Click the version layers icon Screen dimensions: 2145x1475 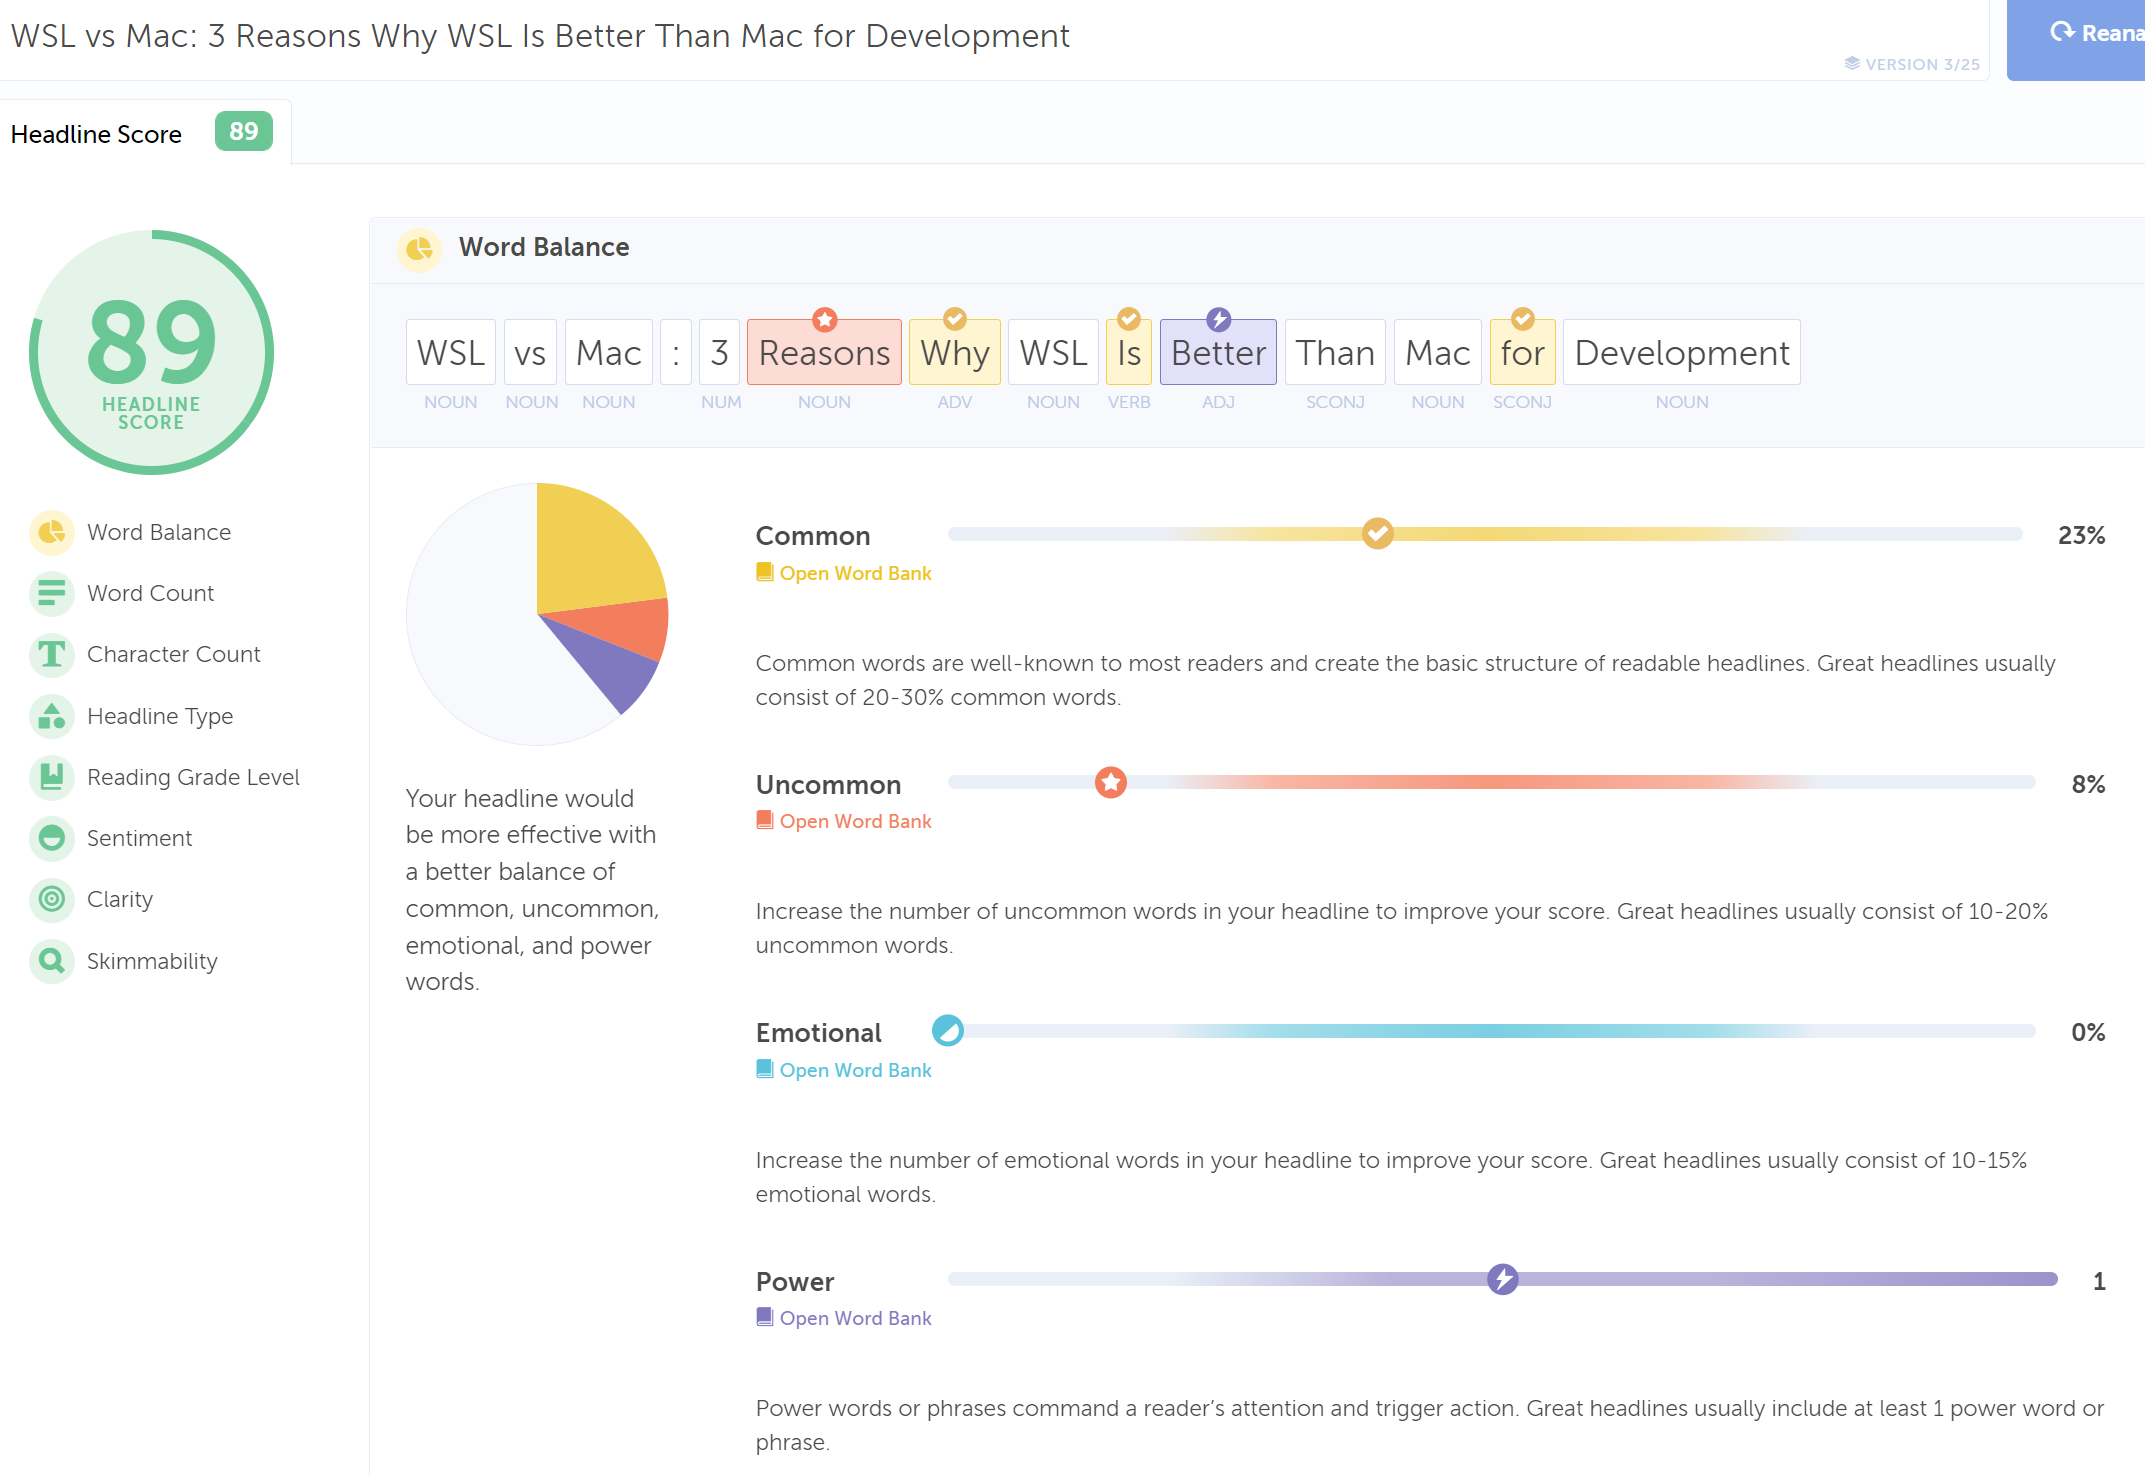(1852, 64)
